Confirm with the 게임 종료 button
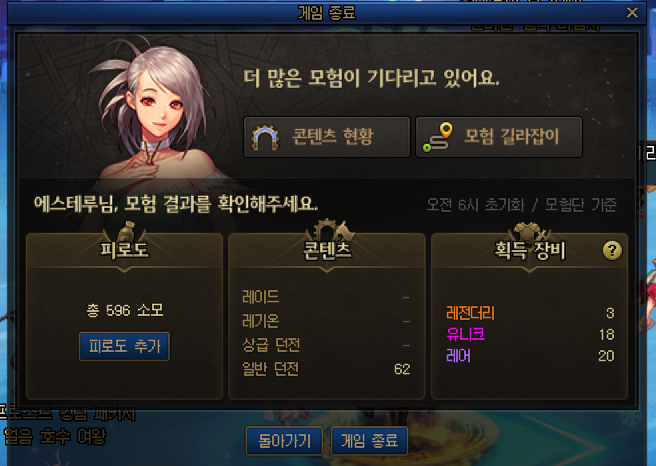 369,441
